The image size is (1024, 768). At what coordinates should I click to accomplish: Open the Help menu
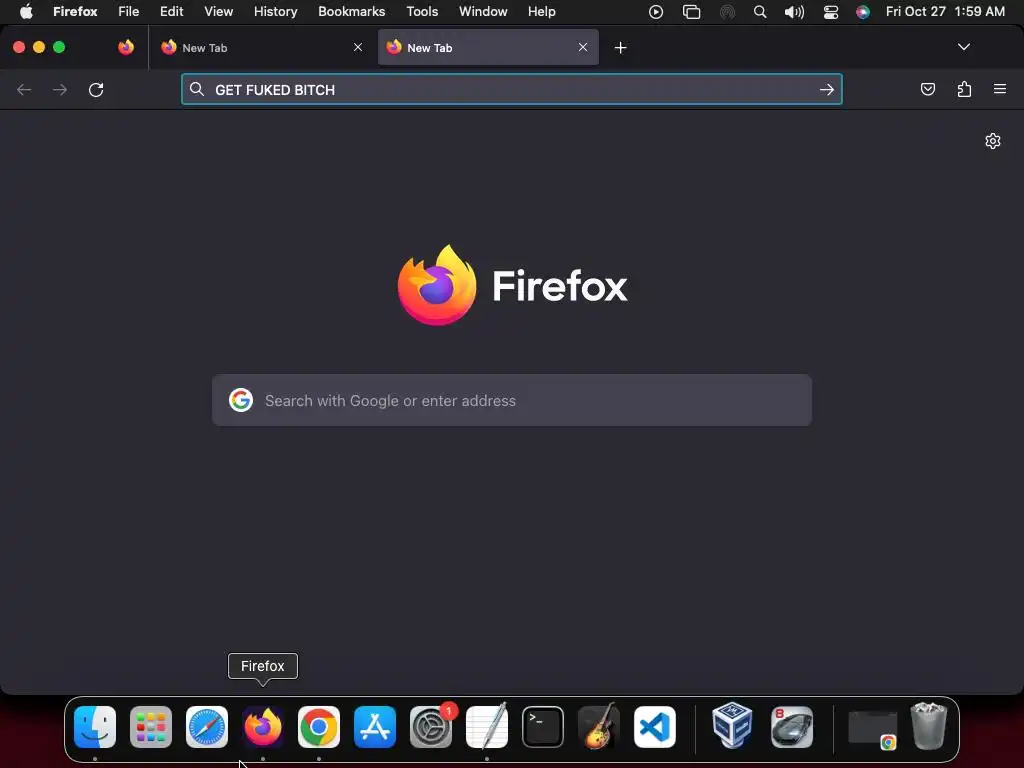pos(541,12)
